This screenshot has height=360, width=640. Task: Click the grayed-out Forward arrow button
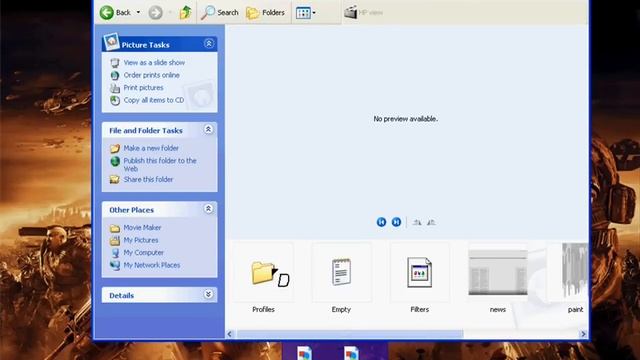click(156, 13)
